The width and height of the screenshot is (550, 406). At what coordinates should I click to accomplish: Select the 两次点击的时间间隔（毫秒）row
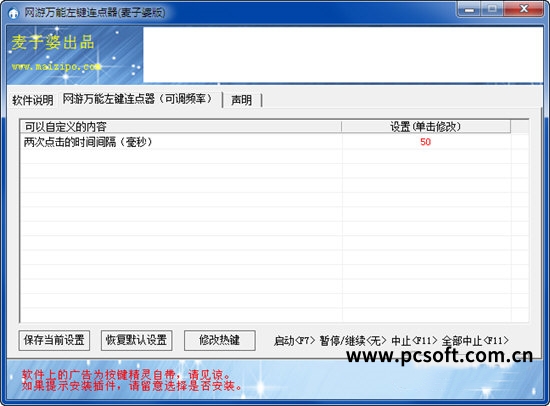[x=274, y=142]
